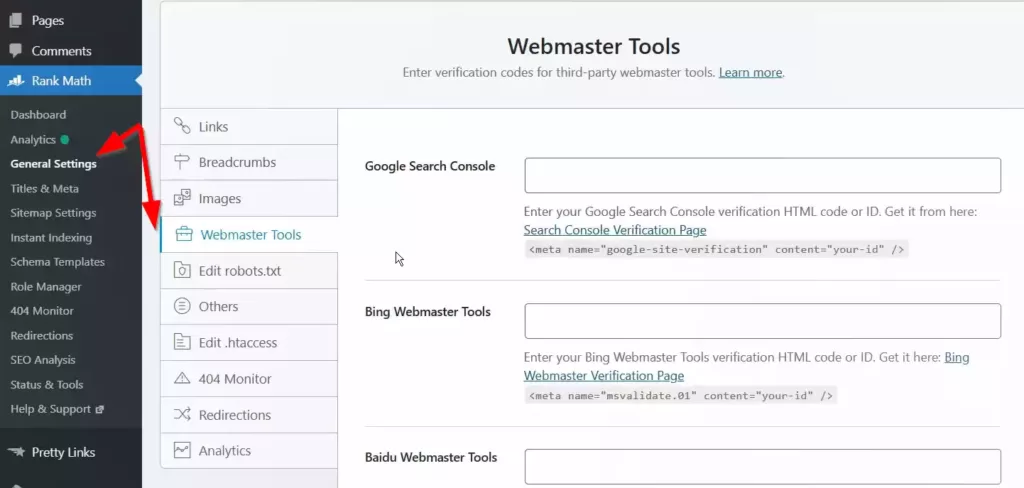The image size is (1024, 488).
Task: Click the green status dot next to Analytics
Action: coord(65,139)
